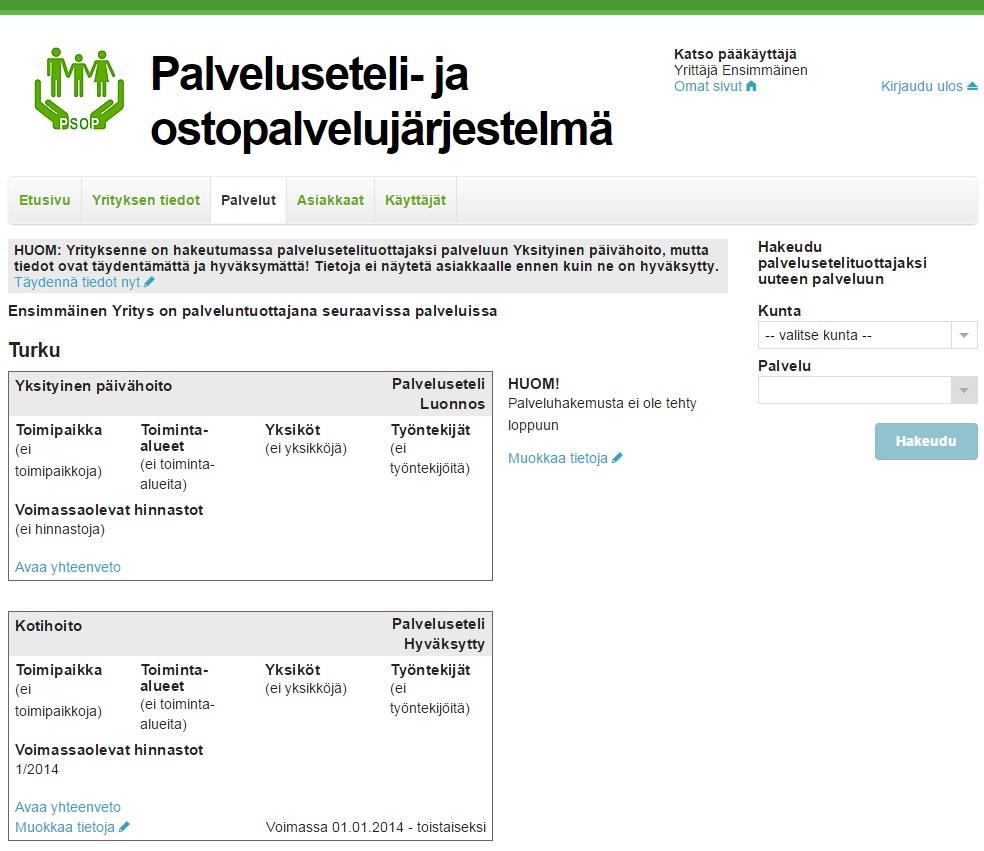Image resolution: width=984 pixels, height=851 pixels.
Task: Click the 1/2014 price list entry
Action: 37,769
